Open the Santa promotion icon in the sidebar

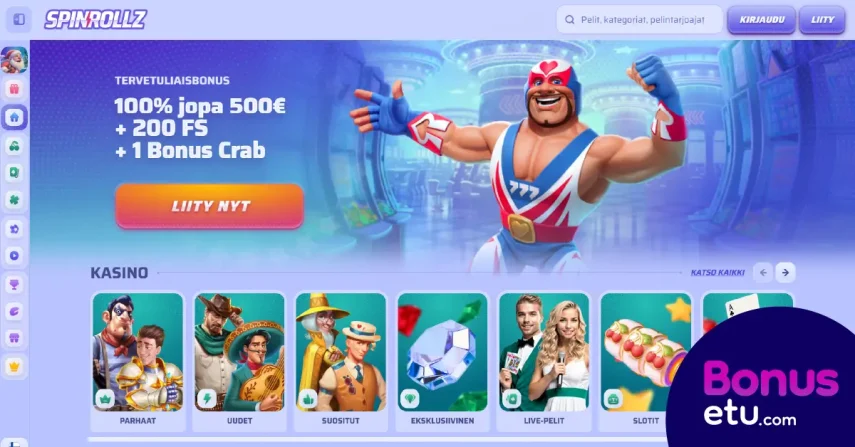click(x=14, y=60)
